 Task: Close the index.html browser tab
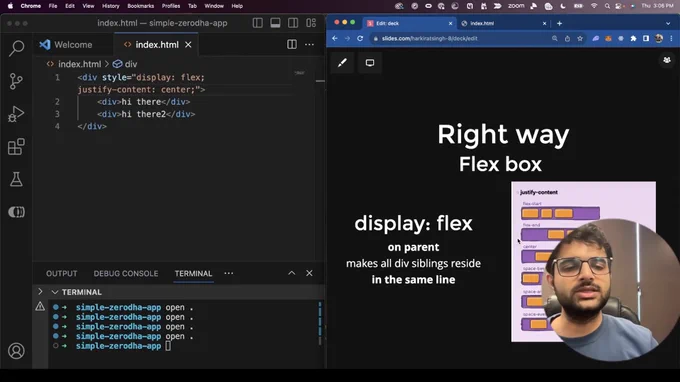544,23
